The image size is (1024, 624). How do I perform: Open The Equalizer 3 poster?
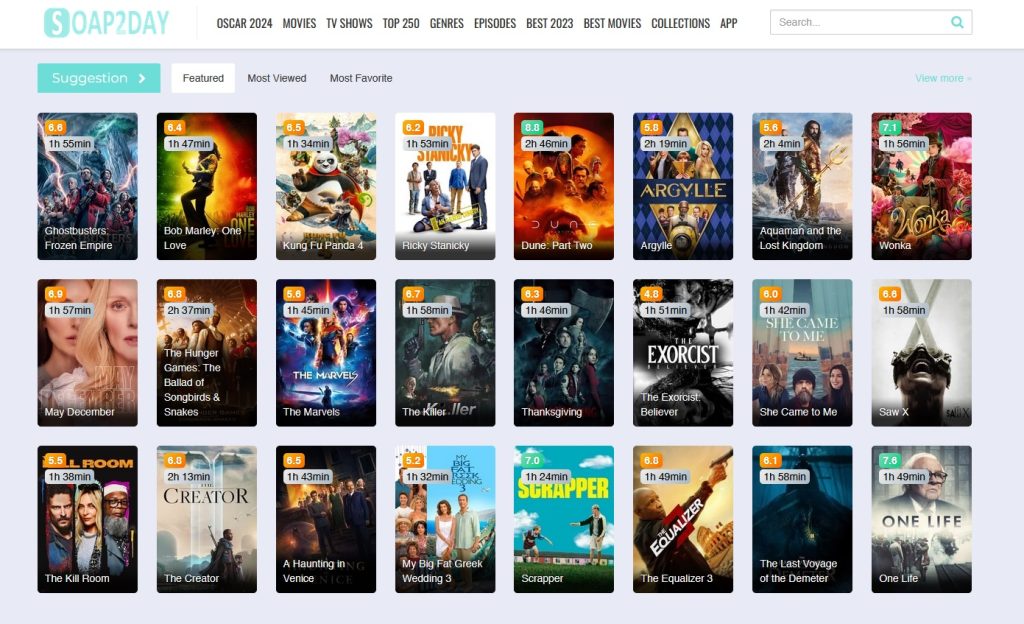point(683,520)
